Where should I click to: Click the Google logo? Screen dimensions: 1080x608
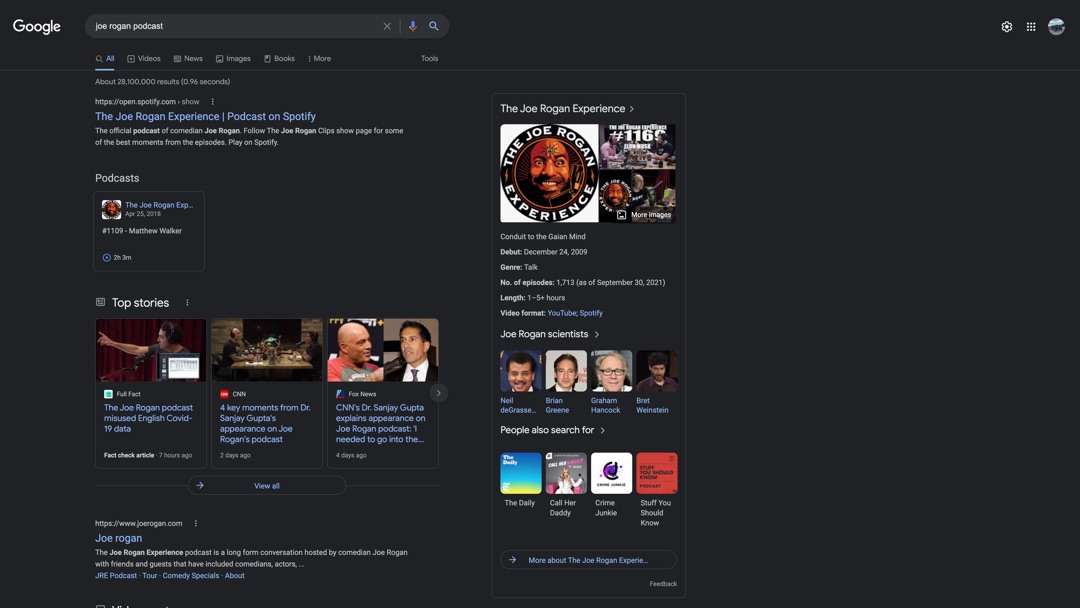(37, 26)
